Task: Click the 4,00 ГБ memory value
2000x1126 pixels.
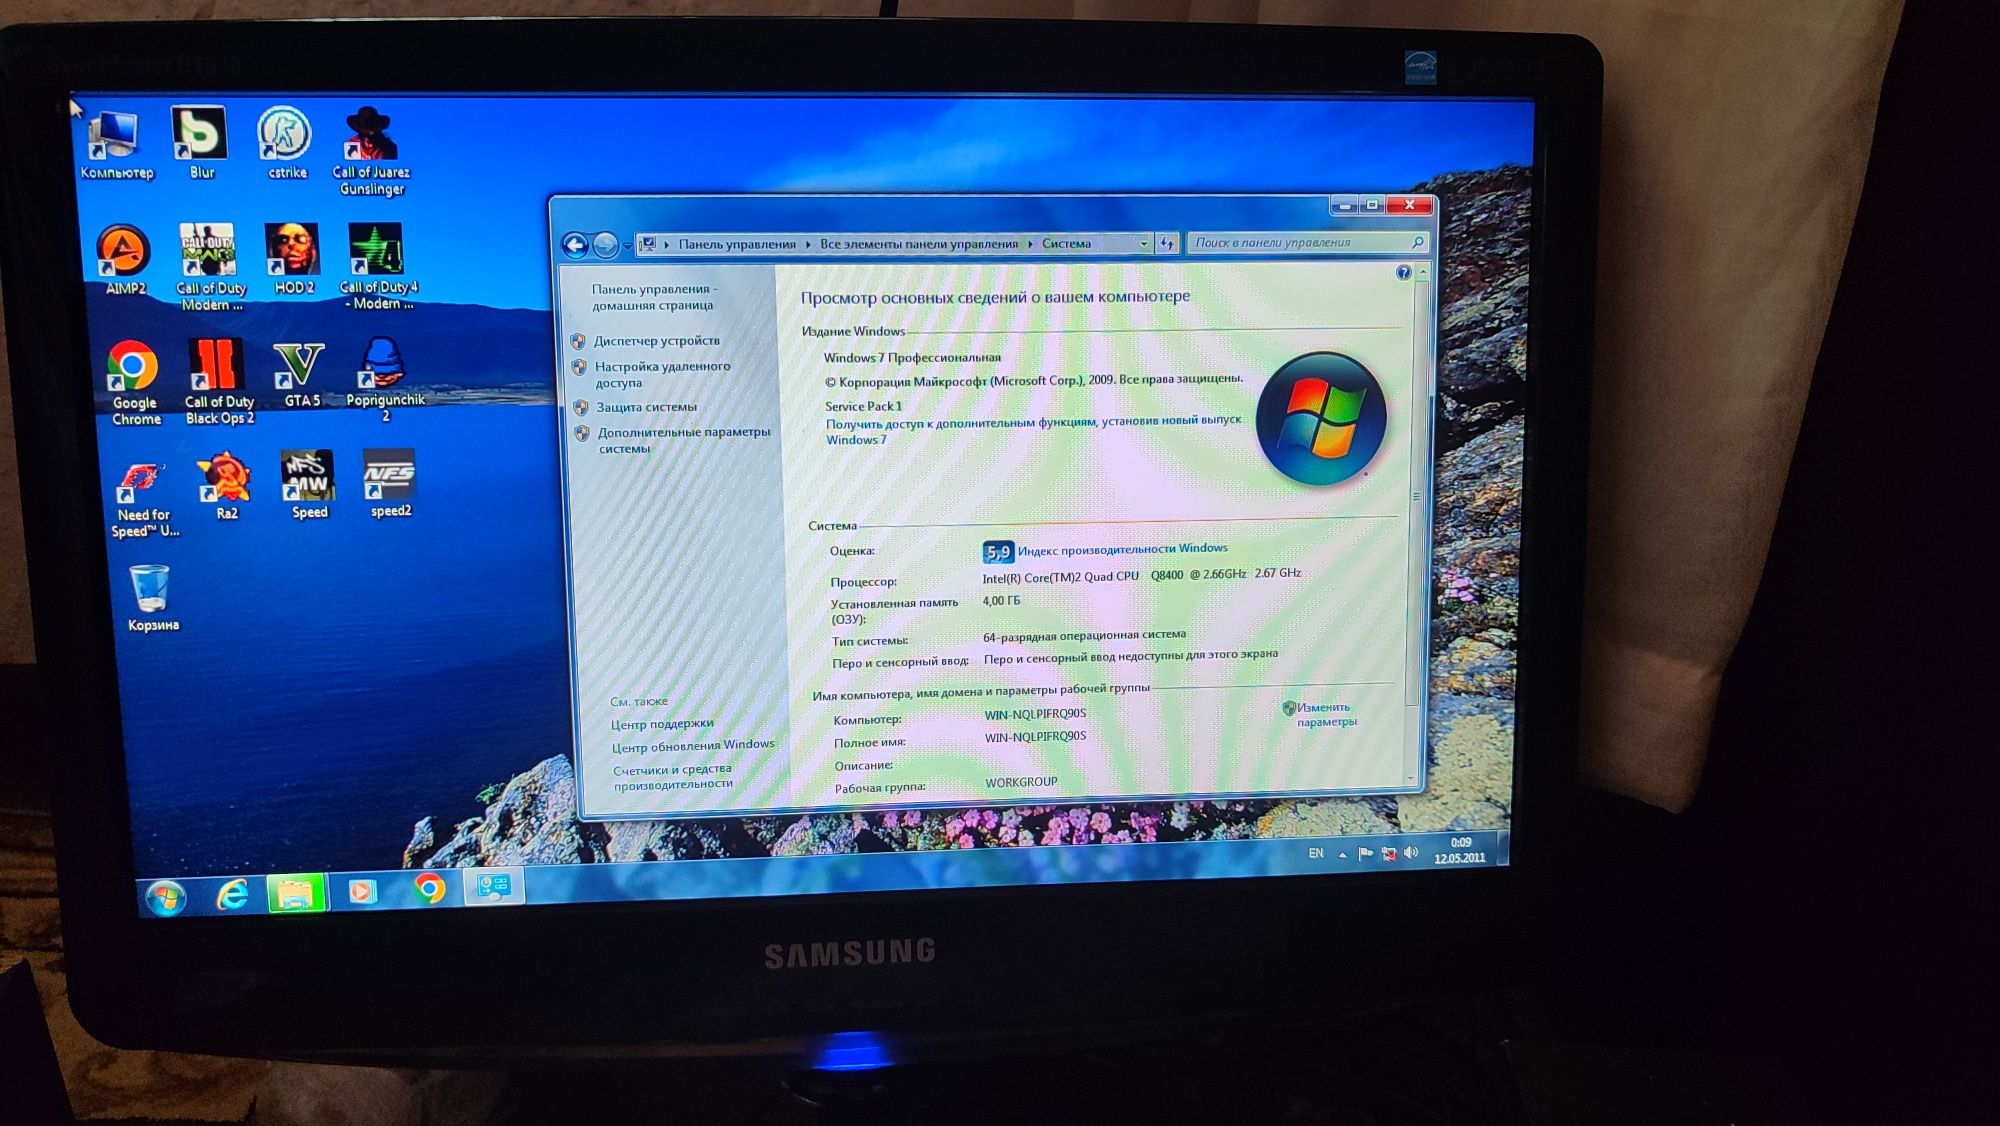Action: coord(1001,601)
